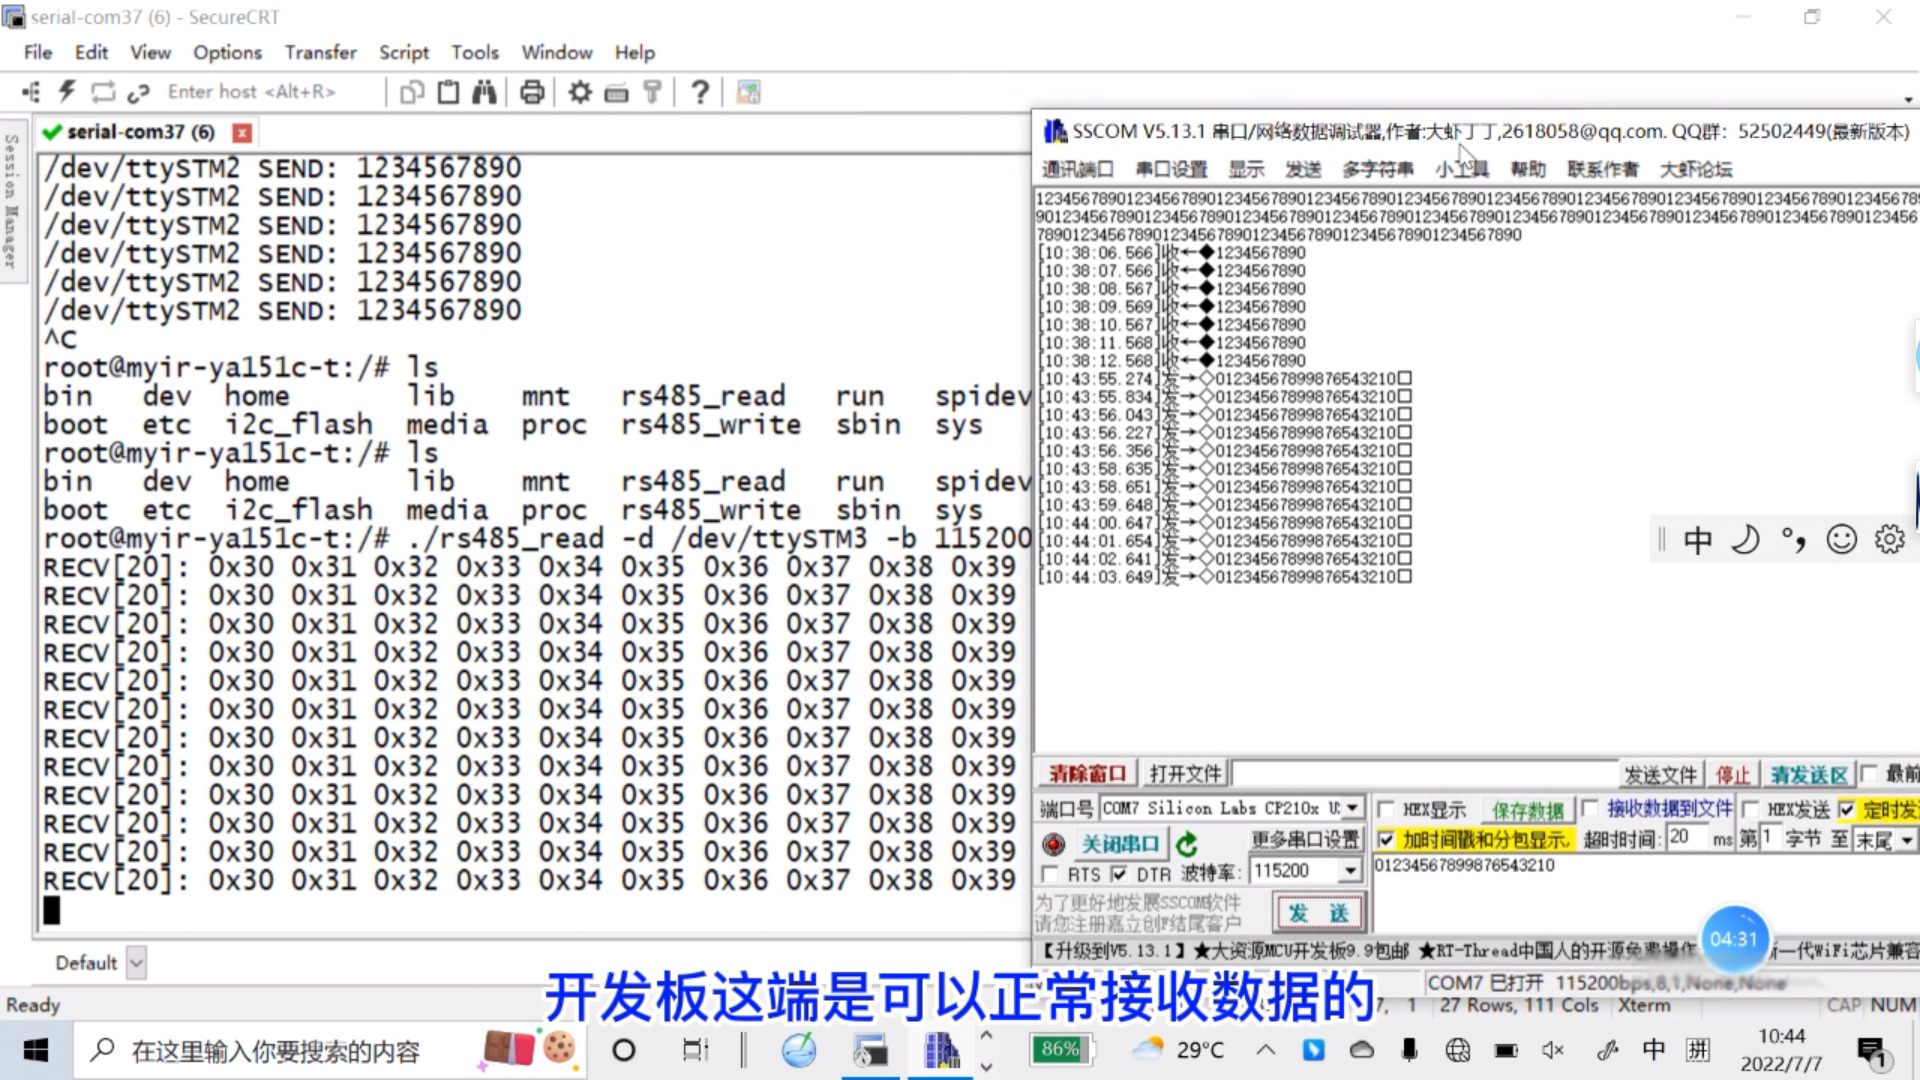Open the Script menu

[x=404, y=52]
